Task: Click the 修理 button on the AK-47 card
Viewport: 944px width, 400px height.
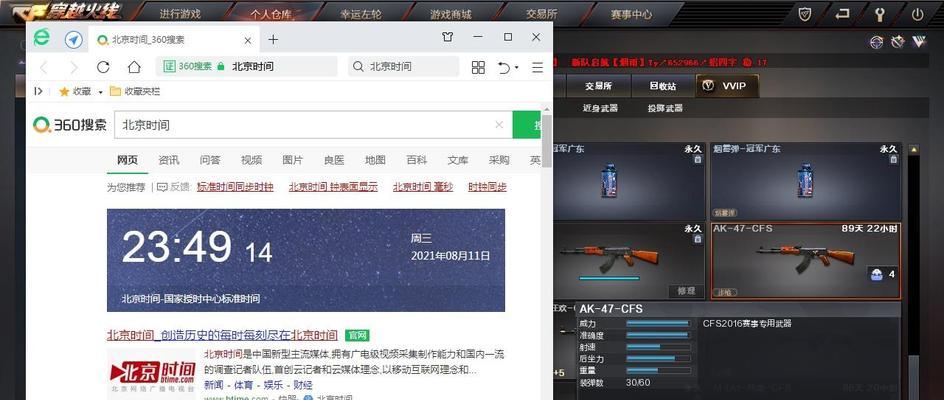Action: [686, 291]
